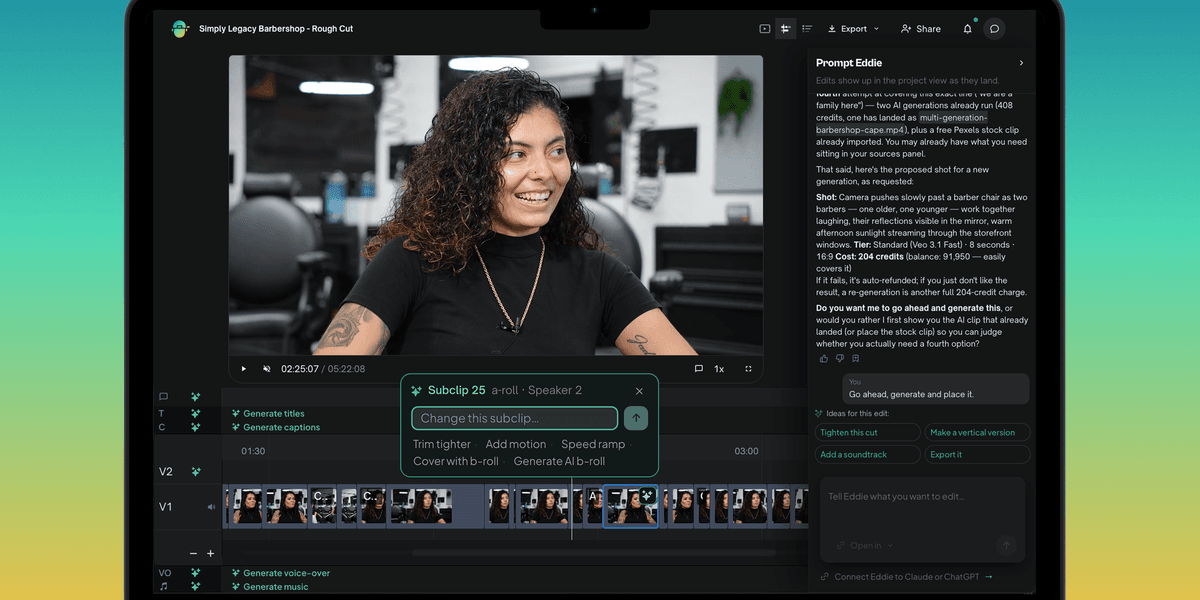The height and width of the screenshot is (600, 1200).
Task: Enter fullscreen video preview
Action: pos(748,369)
